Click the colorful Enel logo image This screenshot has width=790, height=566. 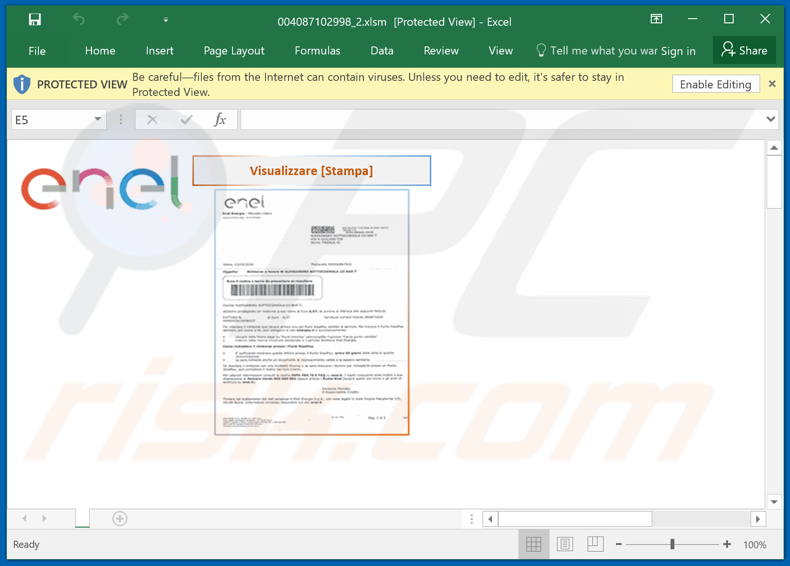[x=102, y=183]
